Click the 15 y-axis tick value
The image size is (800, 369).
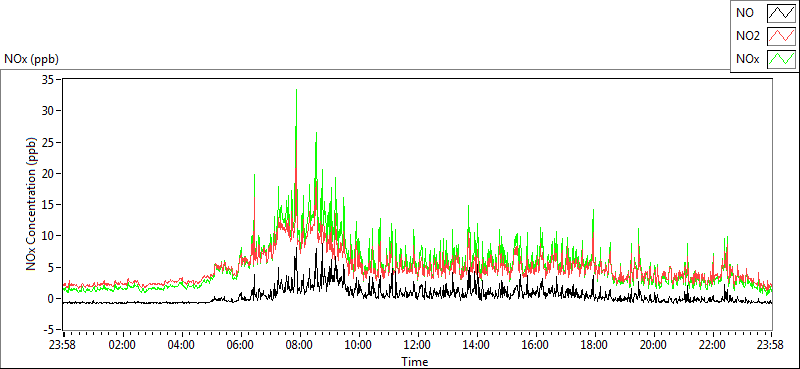(x=48, y=205)
